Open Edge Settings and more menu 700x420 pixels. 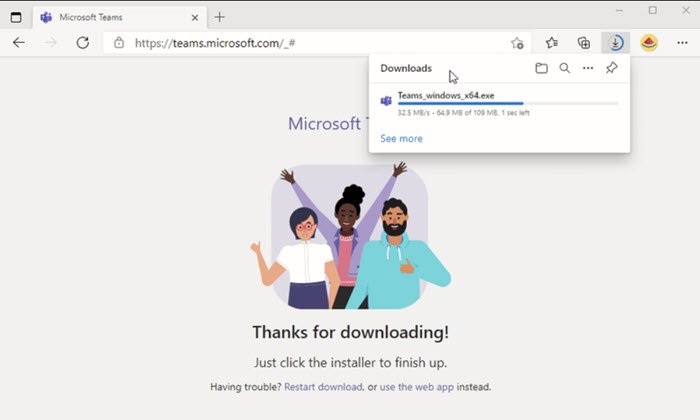click(x=682, y=43)
